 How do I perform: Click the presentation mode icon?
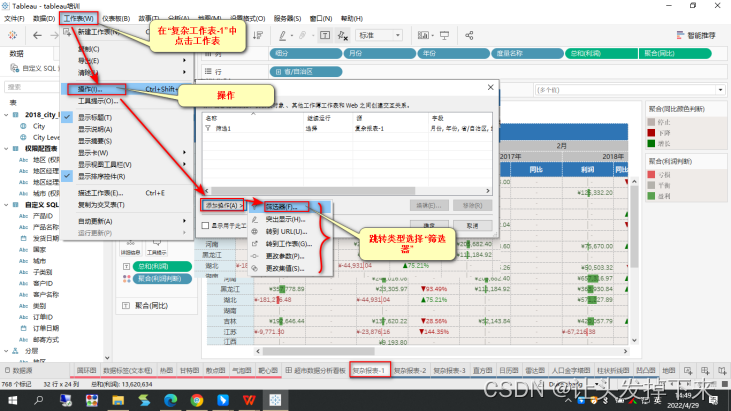tap(444, 35)
